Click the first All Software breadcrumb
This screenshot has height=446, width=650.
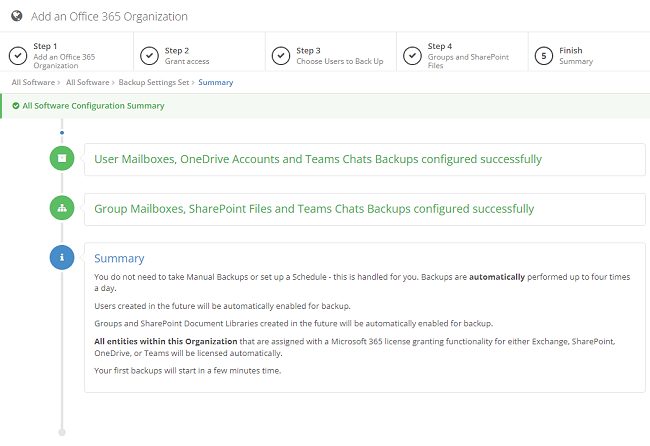pos(33,82)
